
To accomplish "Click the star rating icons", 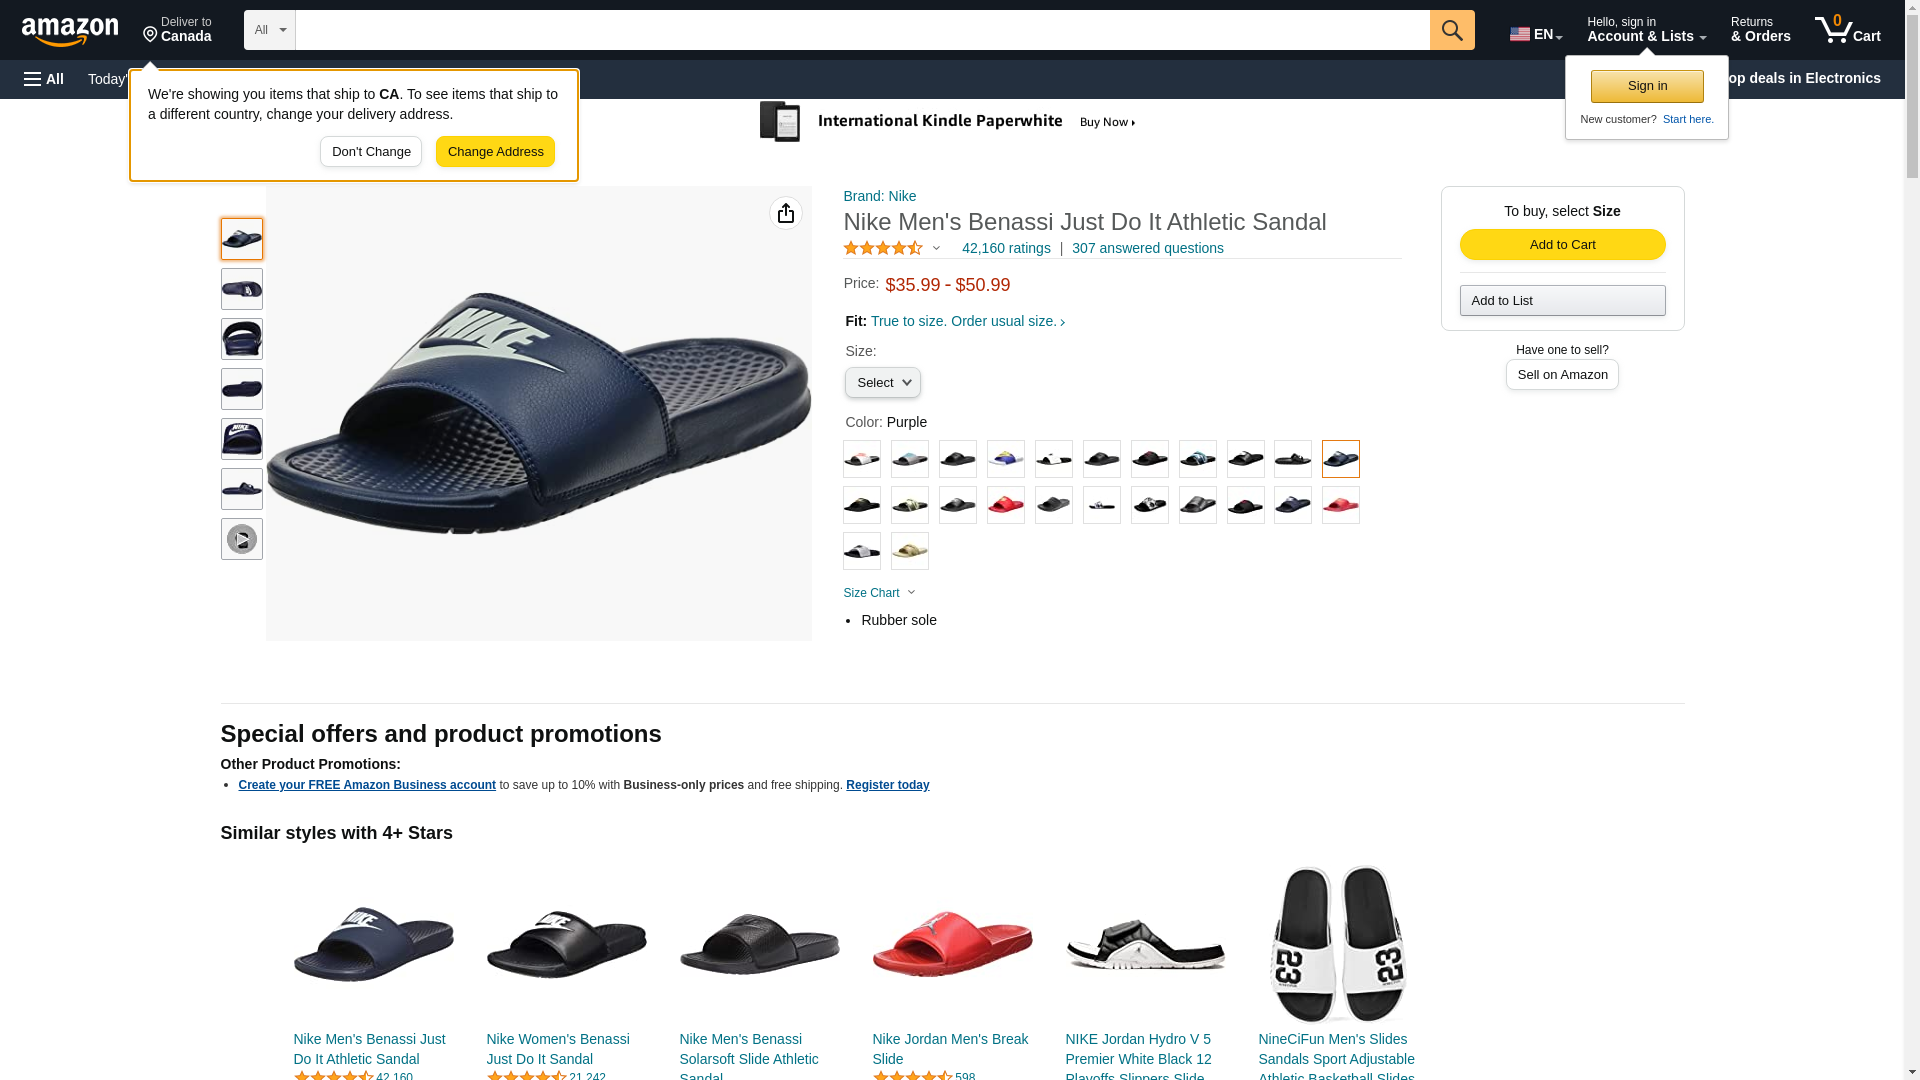I will coord(883,248).
